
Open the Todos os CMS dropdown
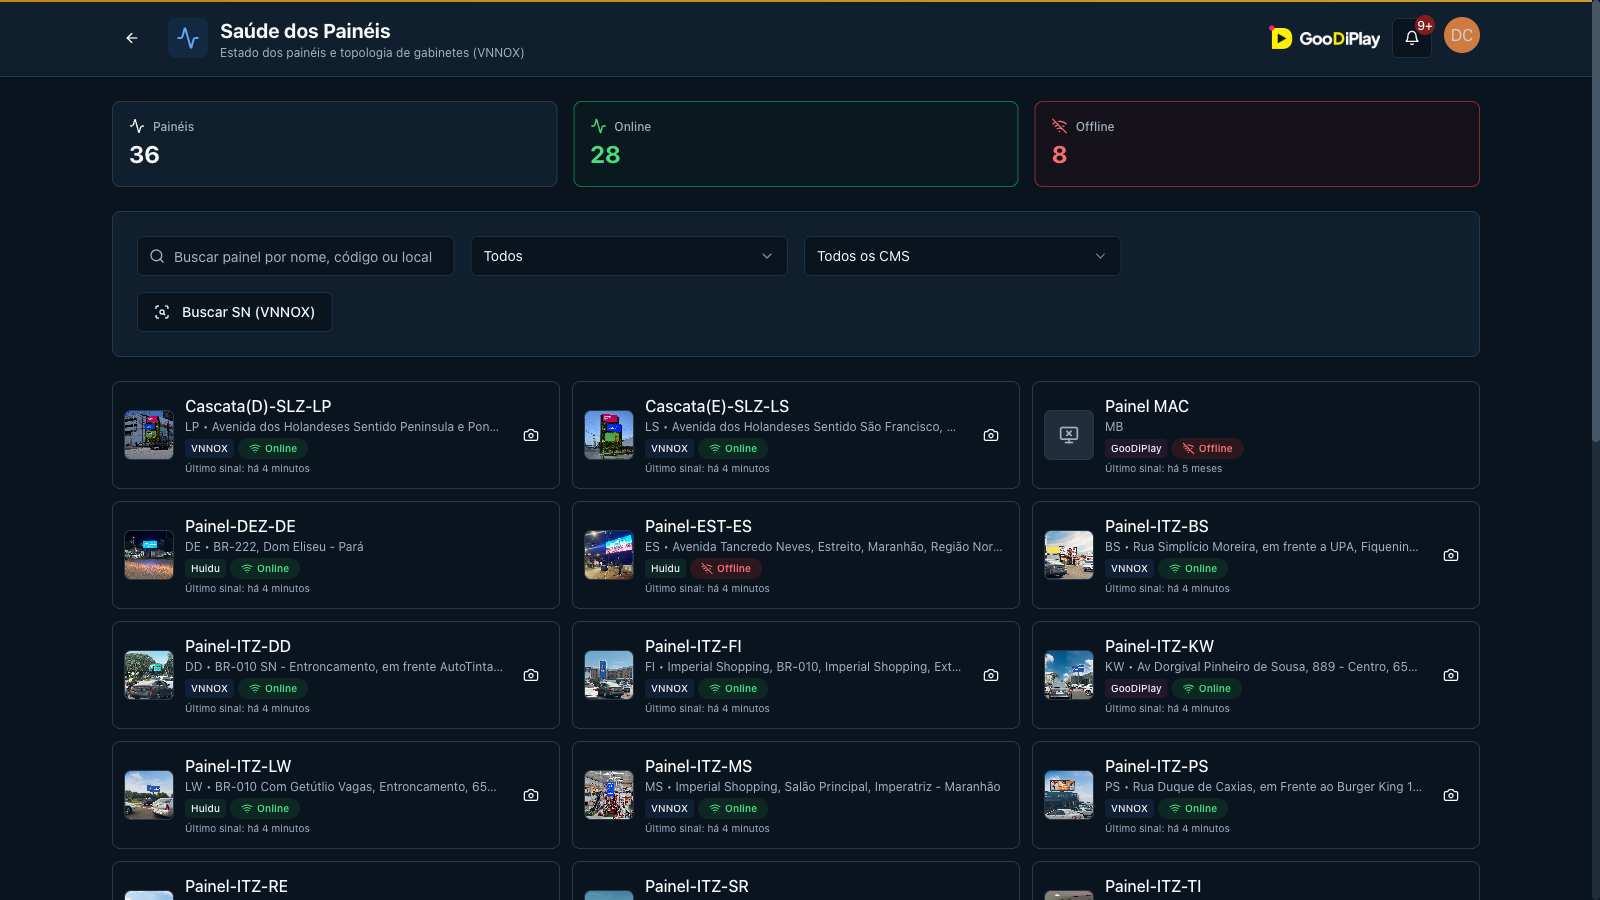click(962, 256)
